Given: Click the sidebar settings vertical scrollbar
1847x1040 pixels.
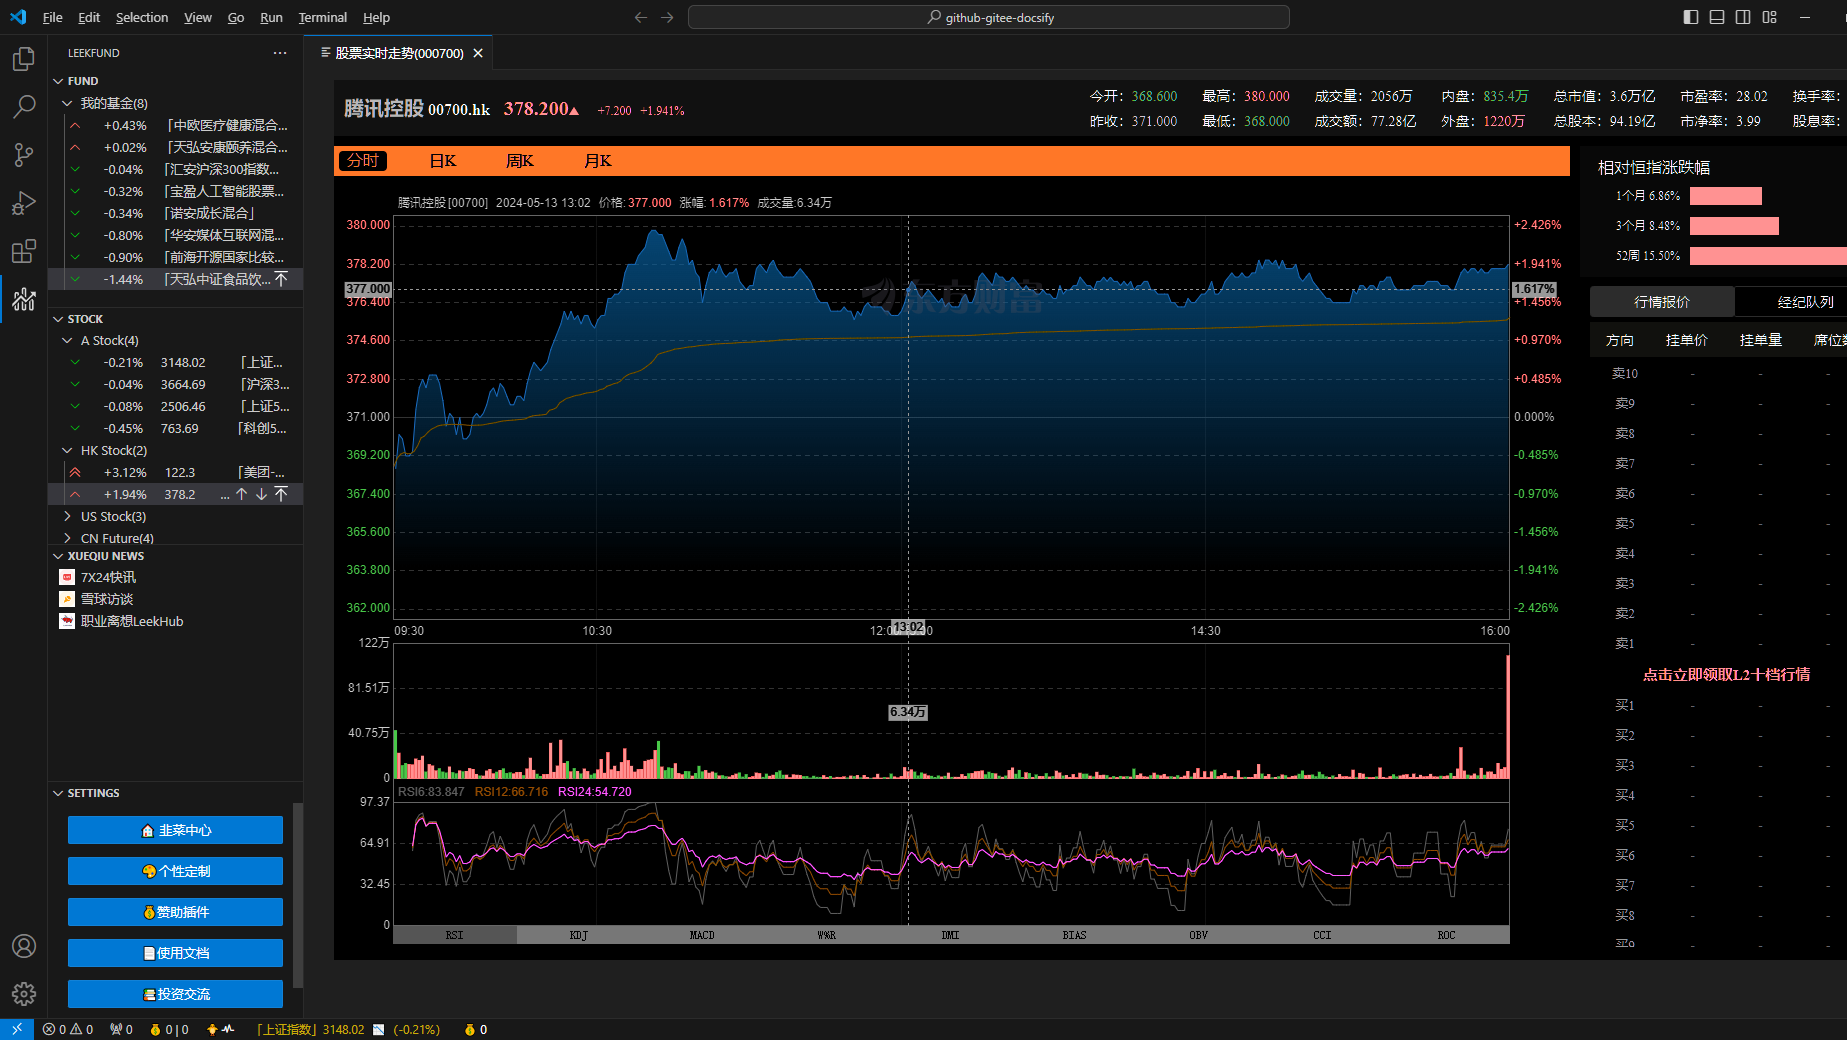Looking at the screenshot, I should pyautogui.click(x=297, y=895).
